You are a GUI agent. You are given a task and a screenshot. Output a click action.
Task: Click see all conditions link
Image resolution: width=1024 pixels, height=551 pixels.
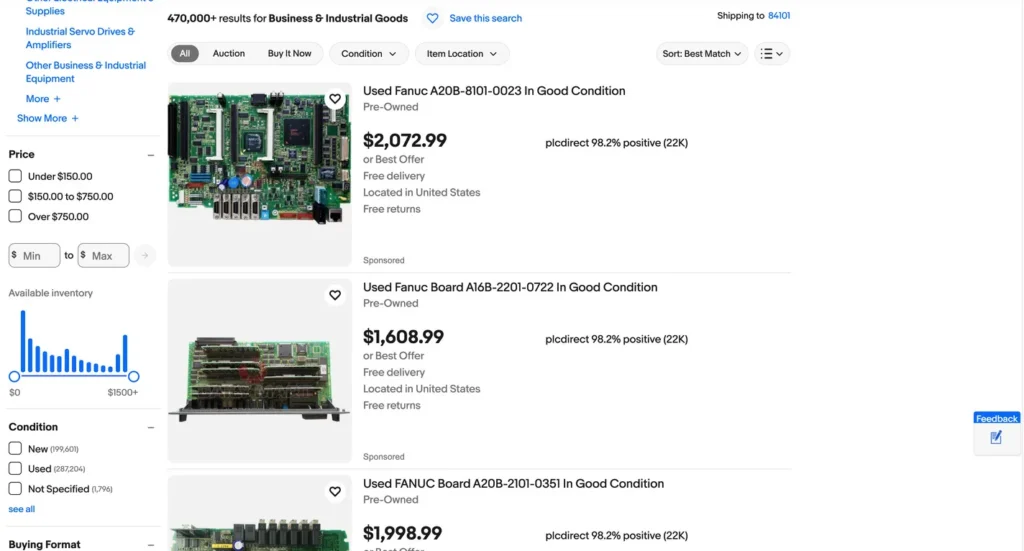(22, 509)
